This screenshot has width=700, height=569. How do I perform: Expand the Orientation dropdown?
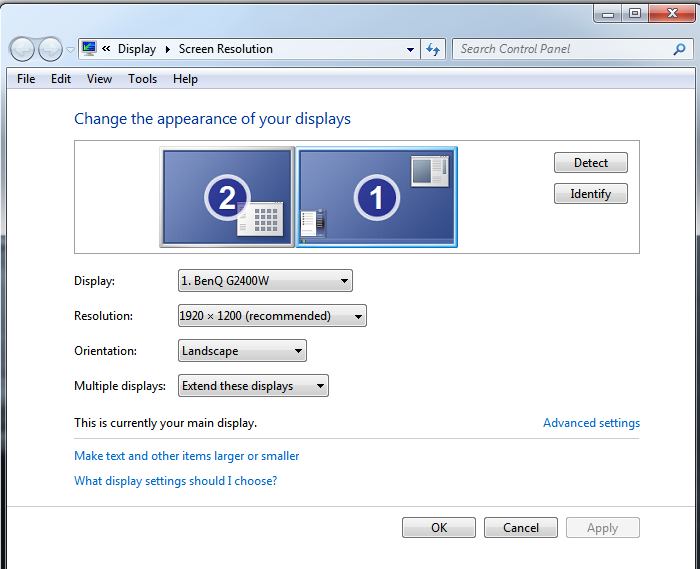[243, 351]
